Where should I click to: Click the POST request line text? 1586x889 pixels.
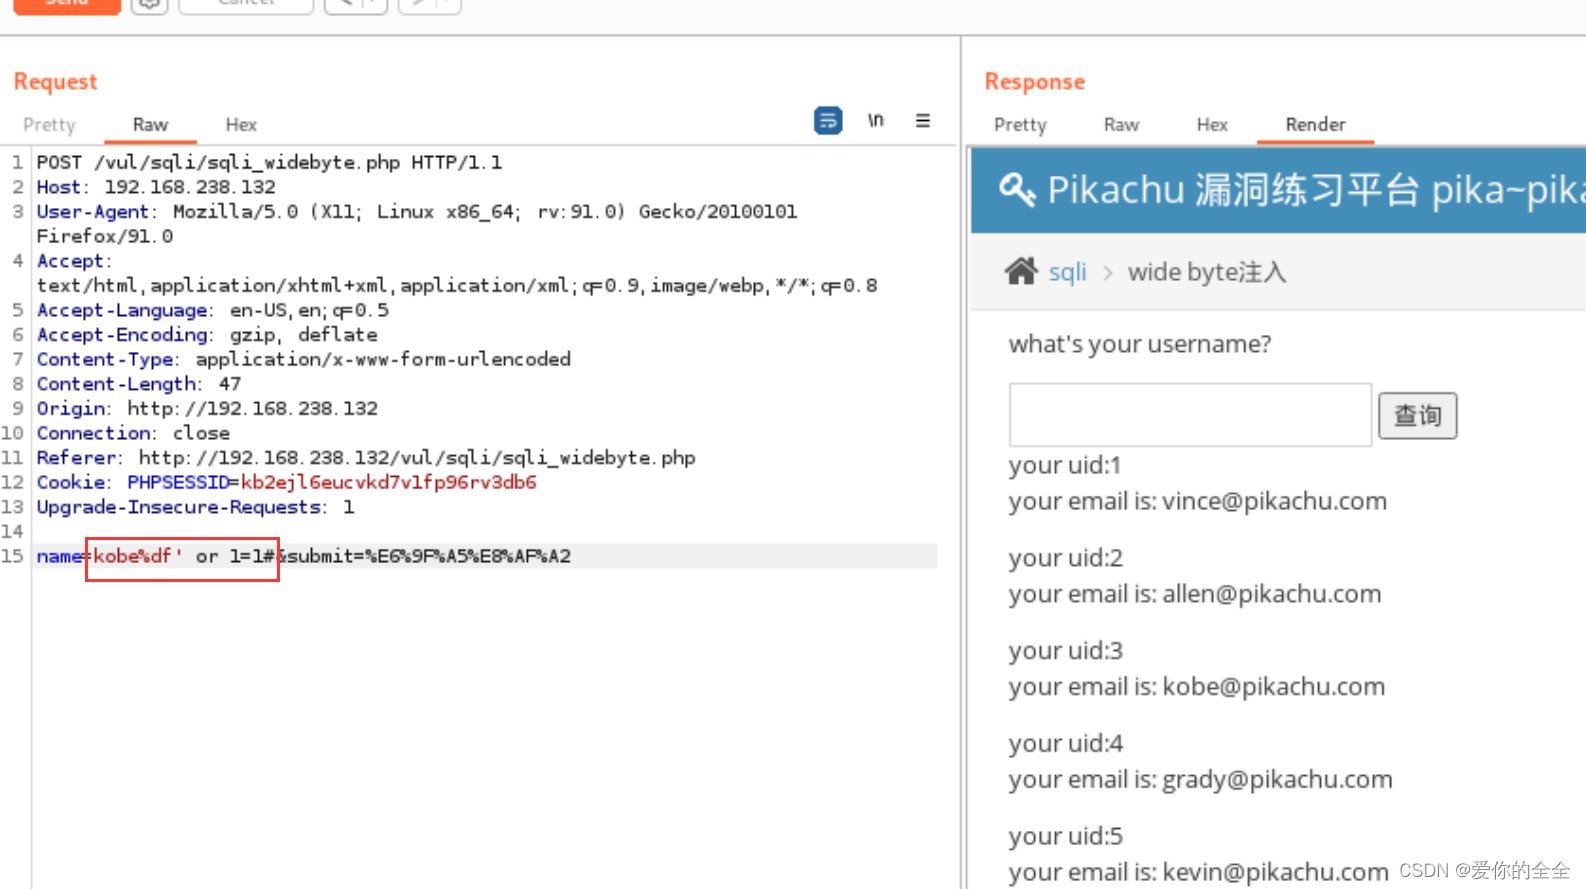point(269,162)
